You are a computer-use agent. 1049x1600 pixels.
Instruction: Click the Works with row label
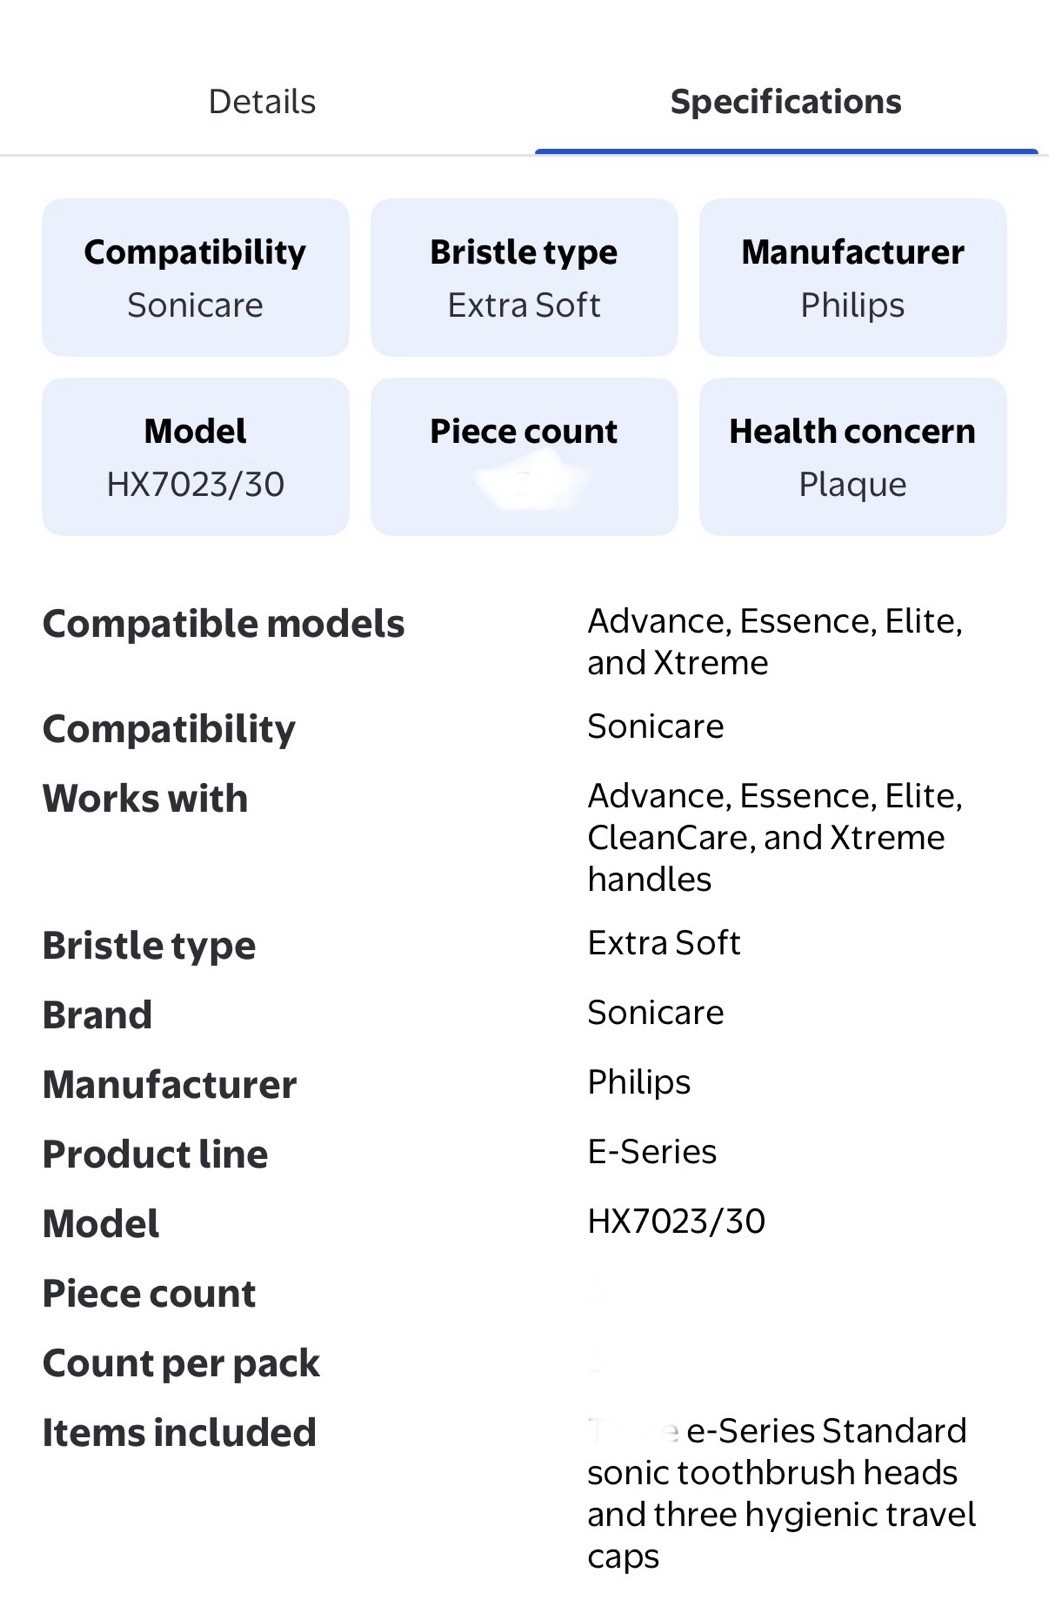[145, 798]
